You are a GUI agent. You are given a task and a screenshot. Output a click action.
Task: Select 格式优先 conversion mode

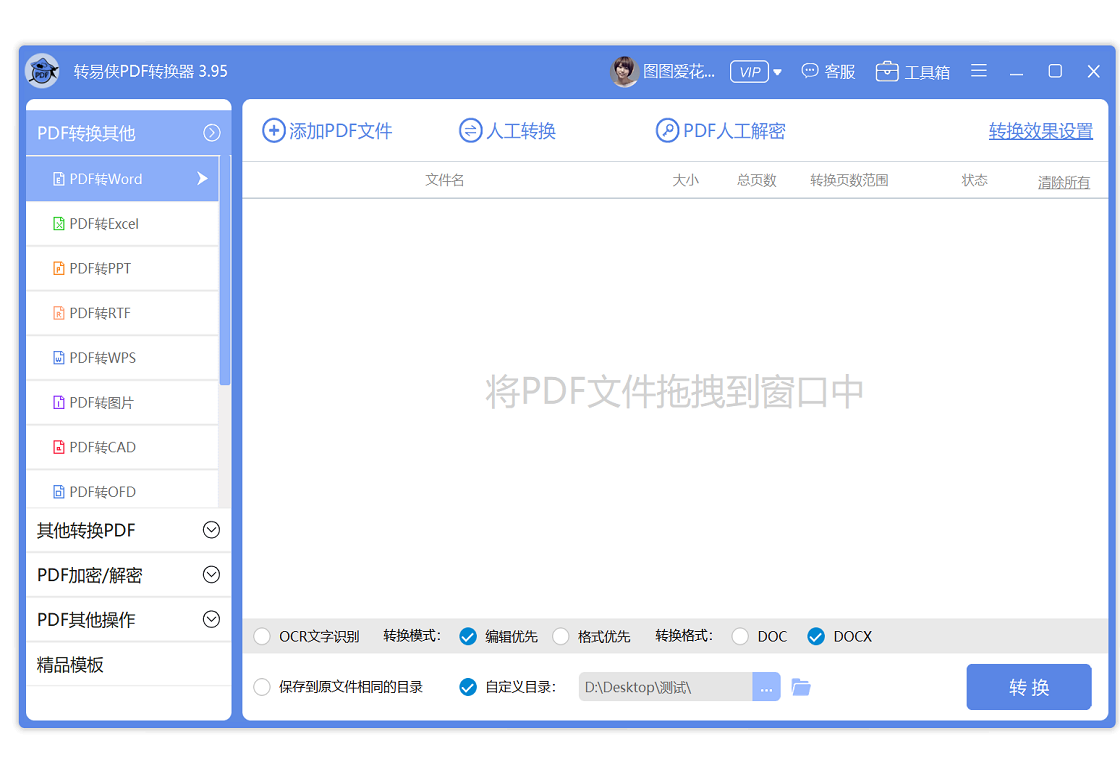(561, 636)
